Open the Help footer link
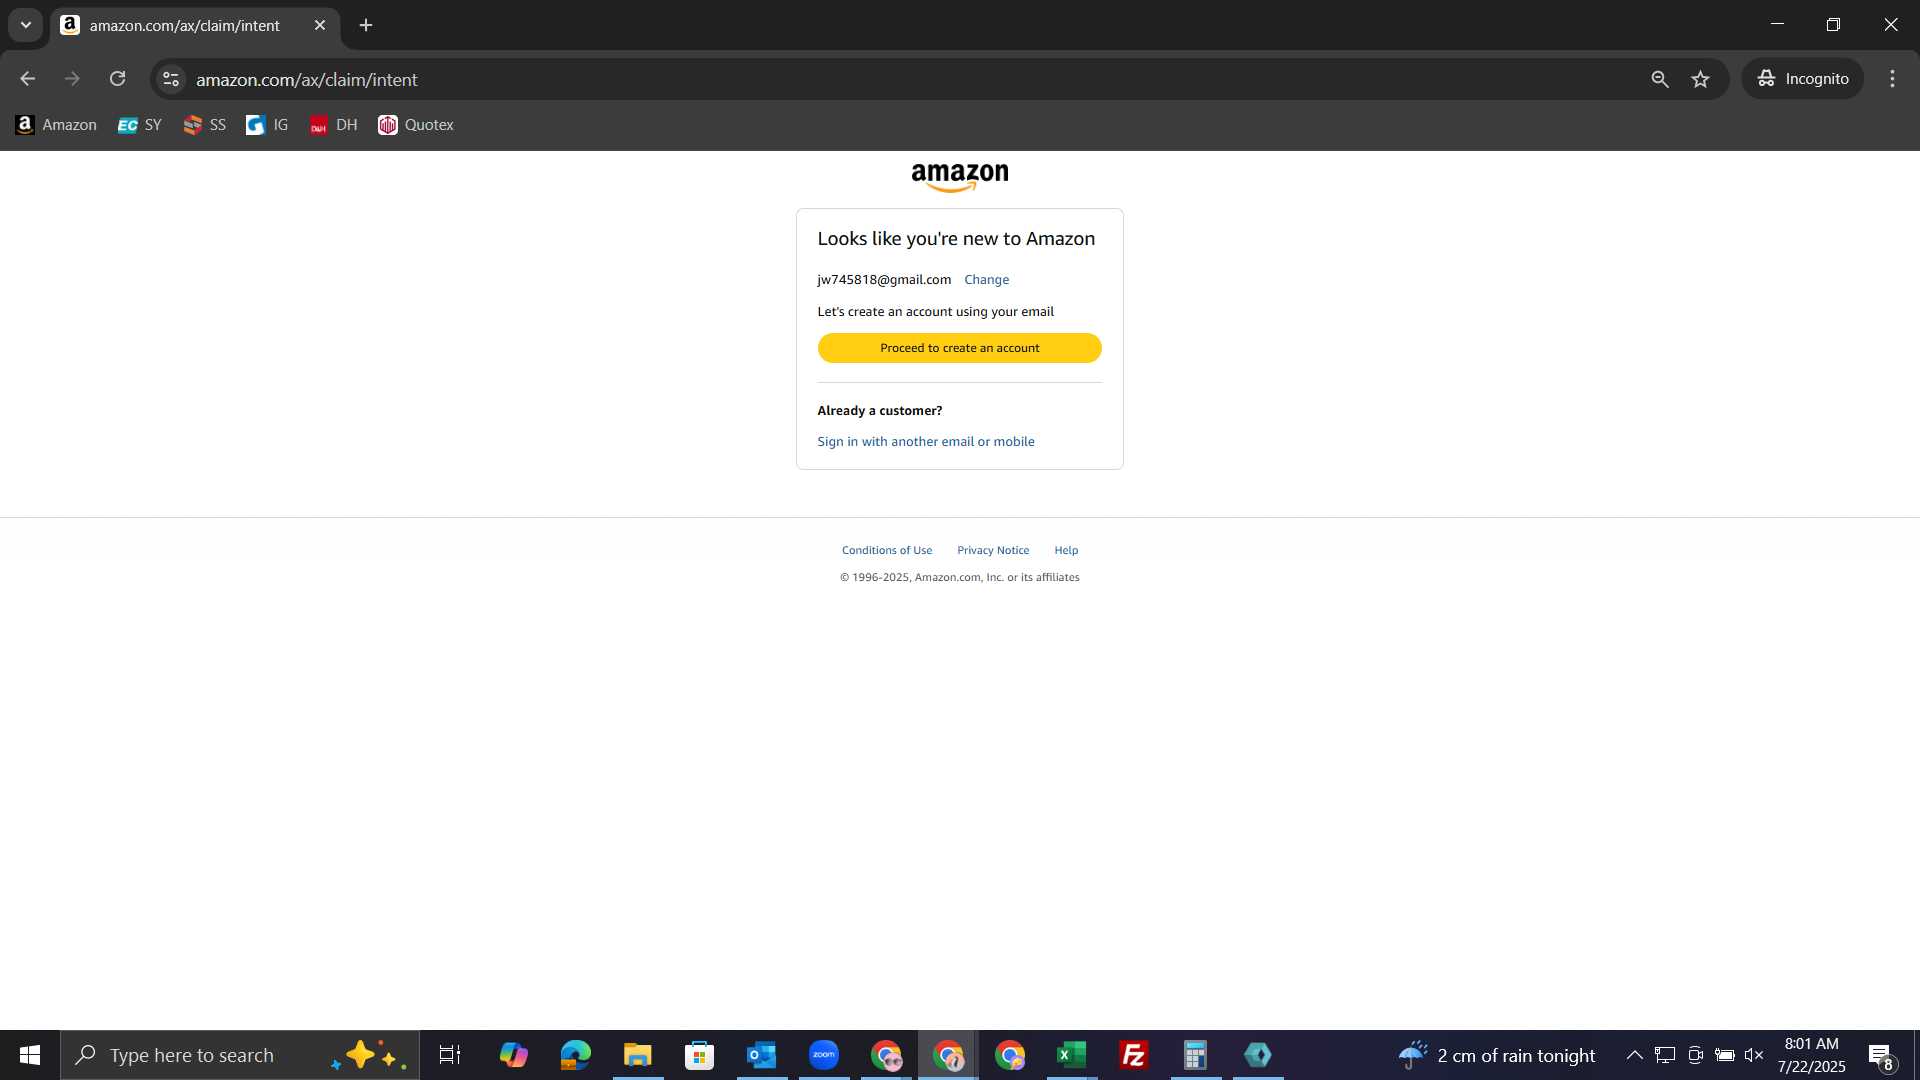 pos(1066,551)
